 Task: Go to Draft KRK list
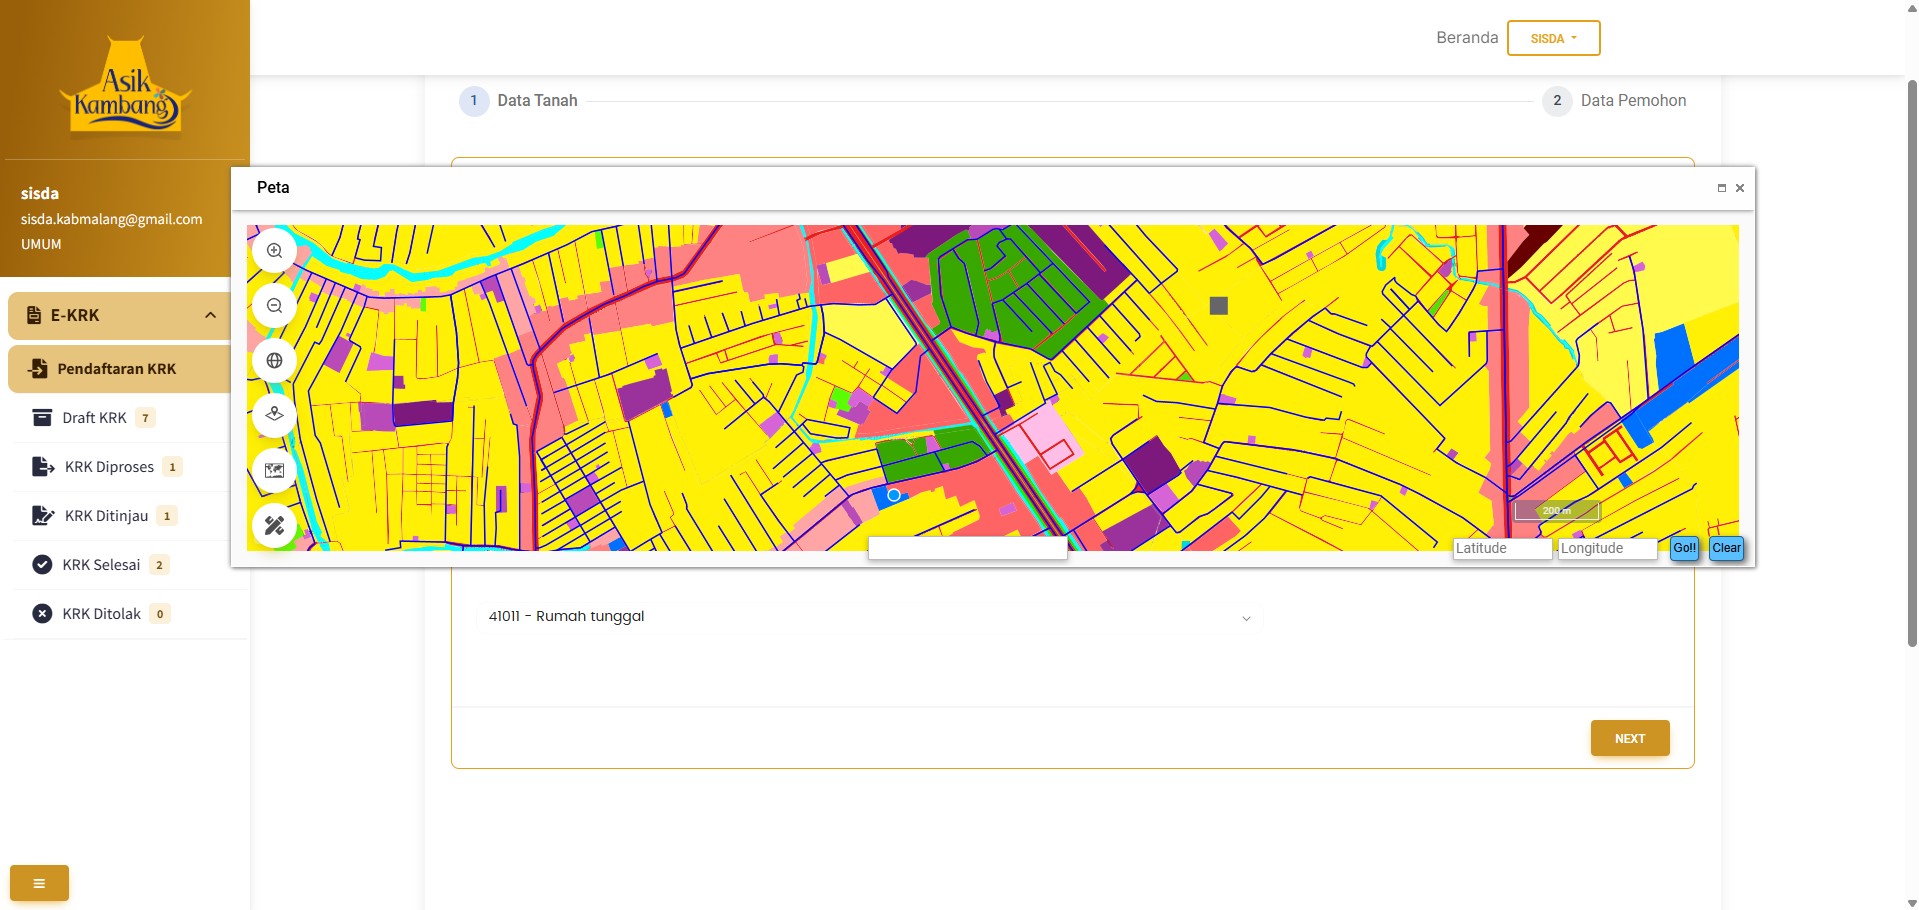[94, 418]
